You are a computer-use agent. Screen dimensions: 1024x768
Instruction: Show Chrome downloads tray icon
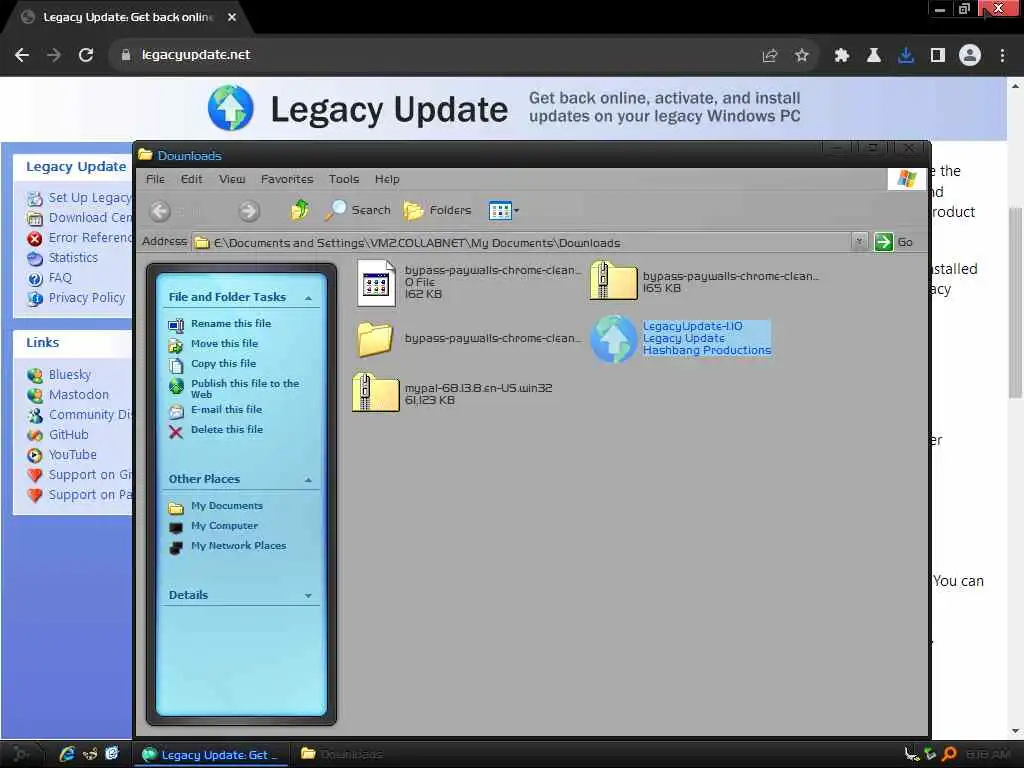pos(906,56)
